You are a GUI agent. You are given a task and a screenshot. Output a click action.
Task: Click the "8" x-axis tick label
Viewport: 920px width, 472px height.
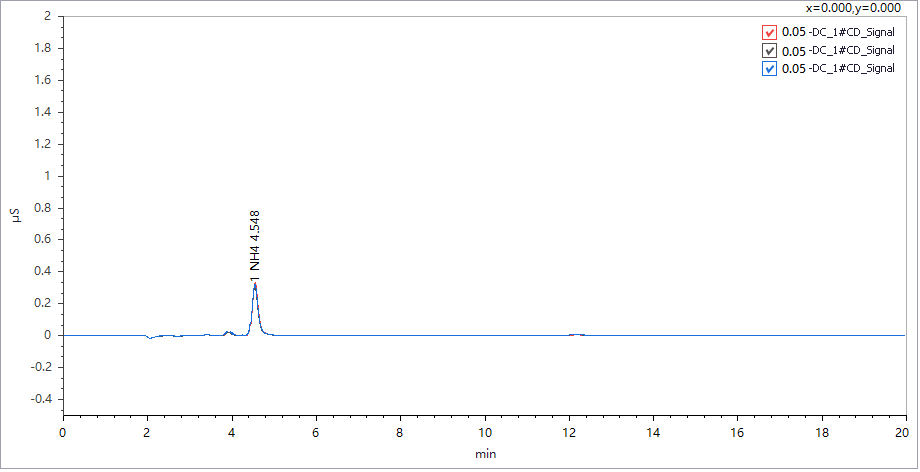tap(401, 433)
